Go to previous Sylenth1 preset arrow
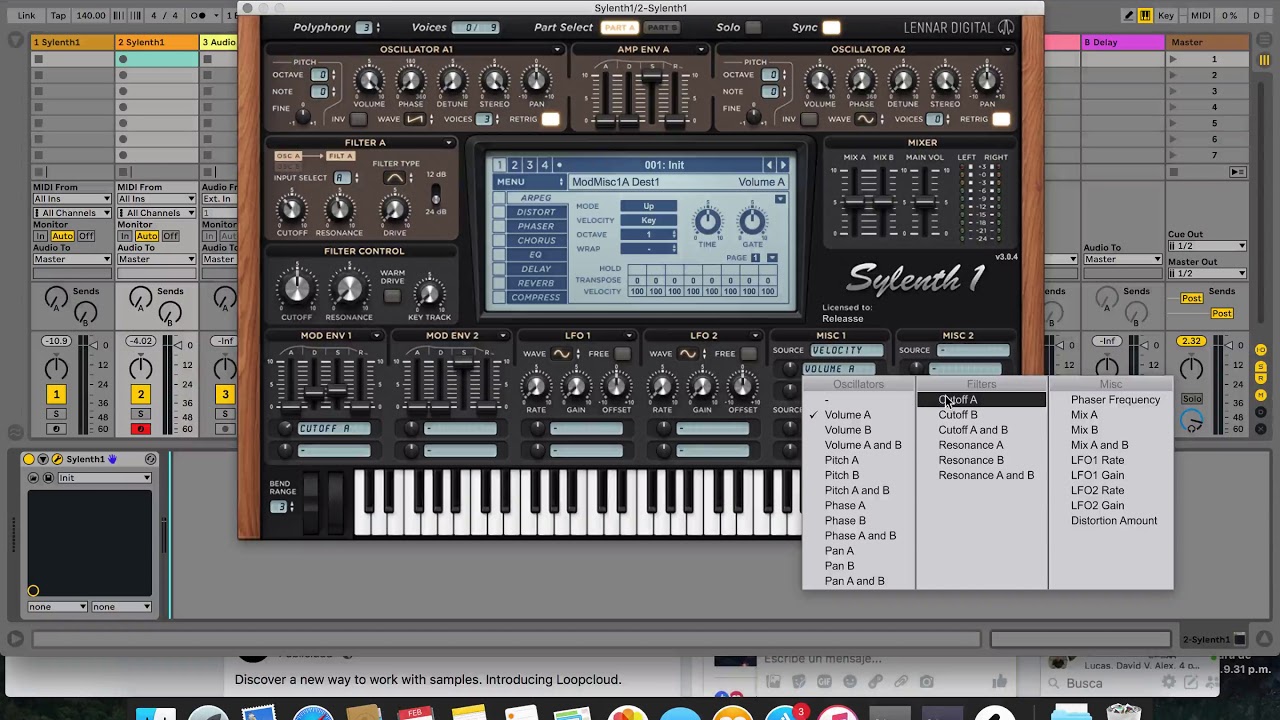Screen dimensions: 1280x720 click(769, 165)
